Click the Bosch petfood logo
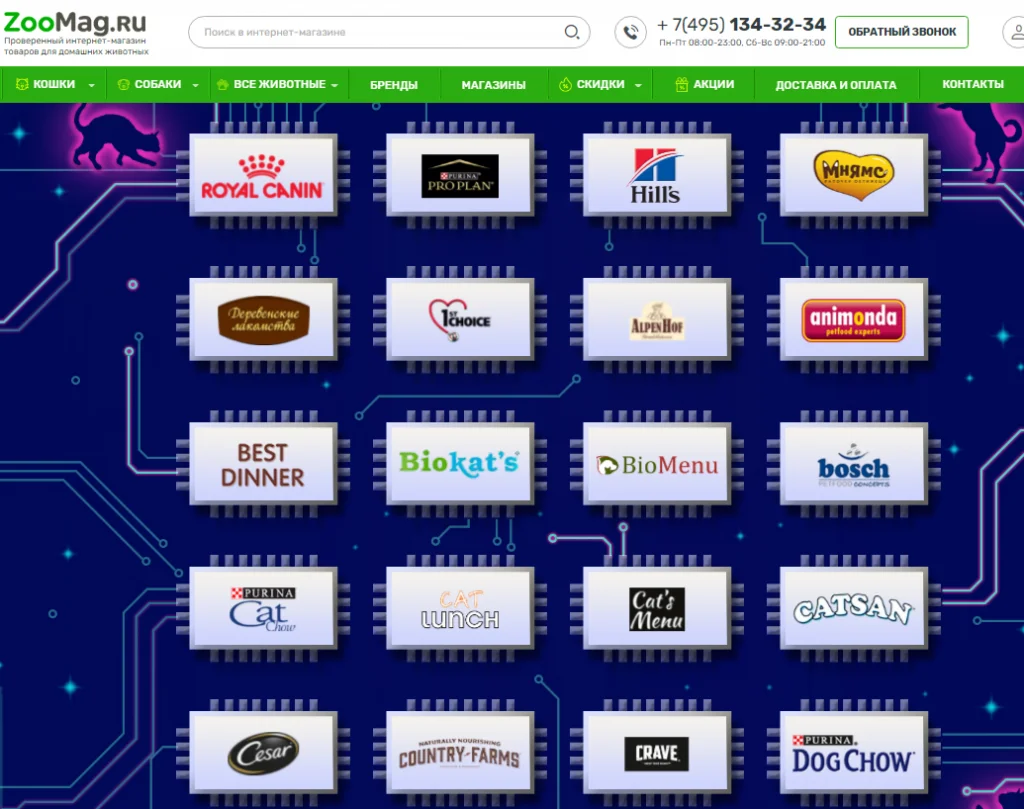This screenshot has height=809, width=1024. pyautogui.click(x=853, y=465)
